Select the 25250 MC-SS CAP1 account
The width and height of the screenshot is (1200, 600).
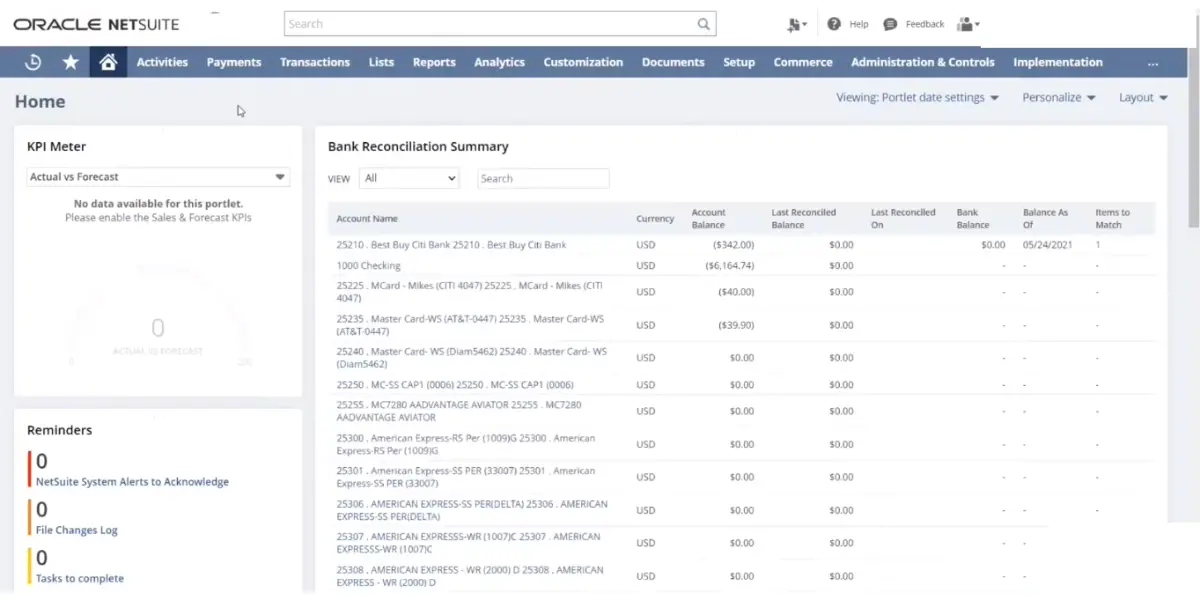[x=455, y=385]
